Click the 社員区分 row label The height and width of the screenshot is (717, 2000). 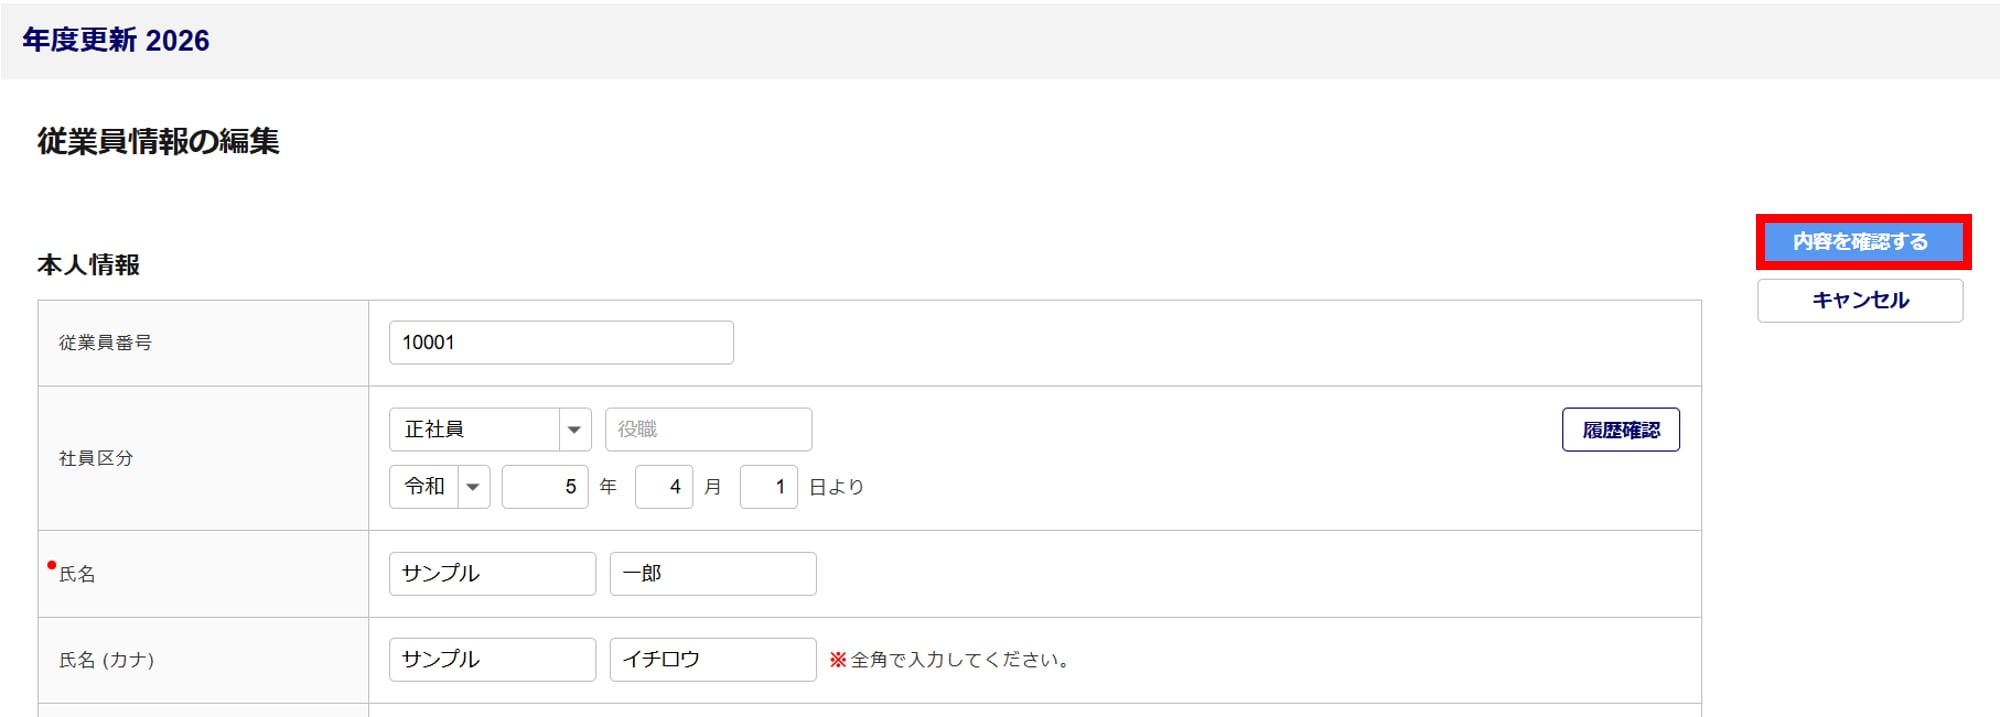pyautogui.click(x=96, y=458)
